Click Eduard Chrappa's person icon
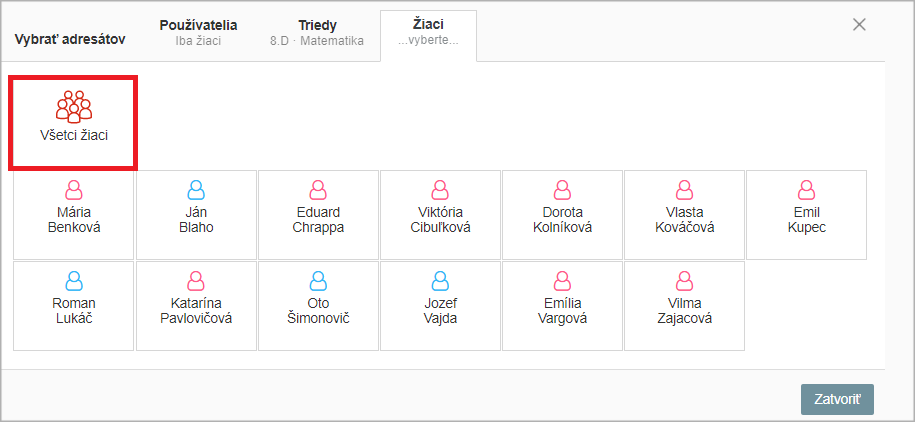The height and width of the screenshot is (422, 915). click(x=318, y=190)
